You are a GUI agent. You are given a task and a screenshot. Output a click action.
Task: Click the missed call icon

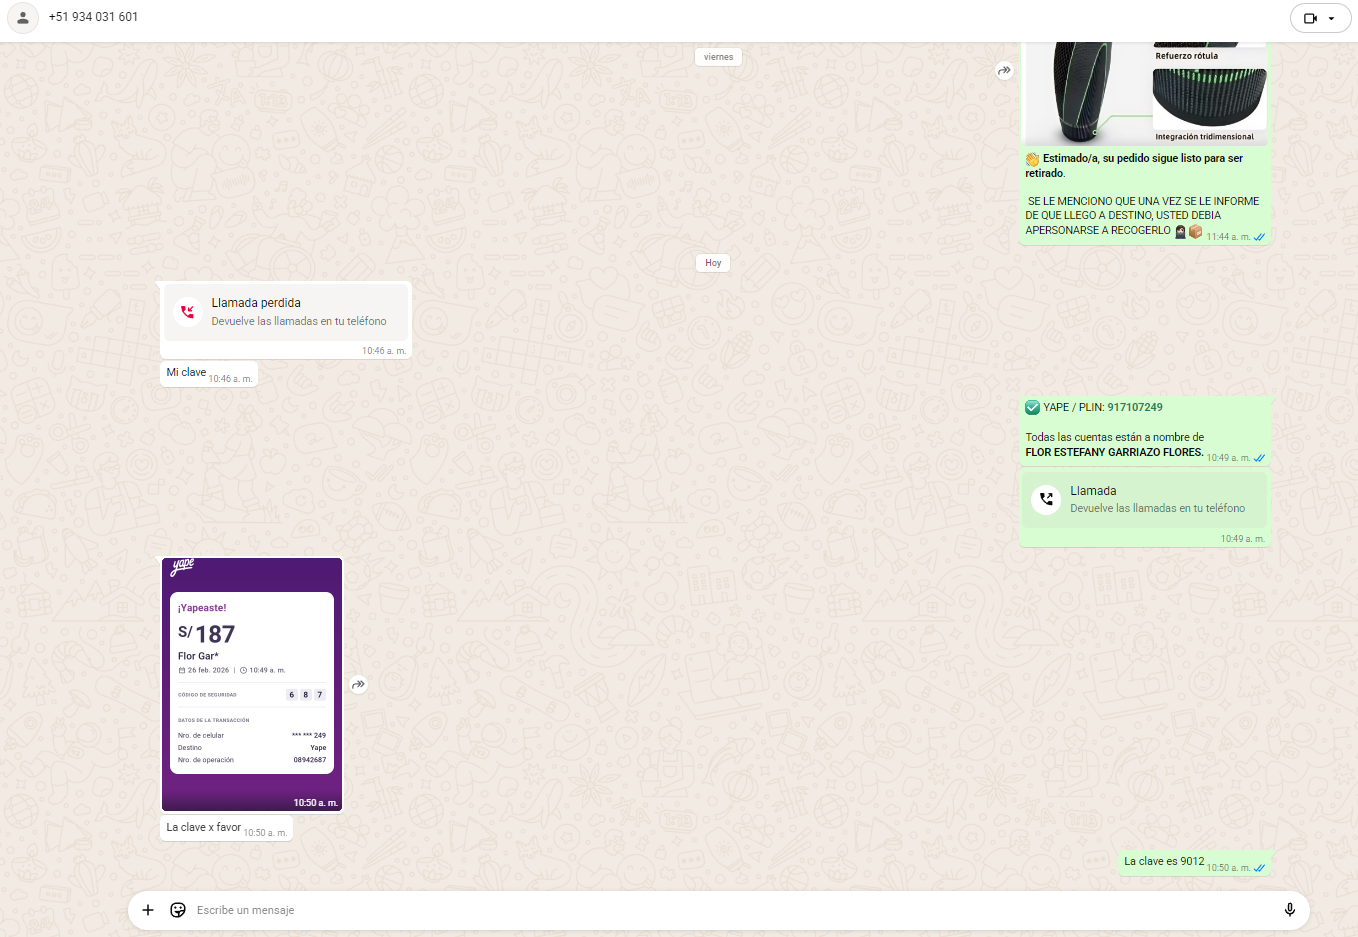(187, 312)
